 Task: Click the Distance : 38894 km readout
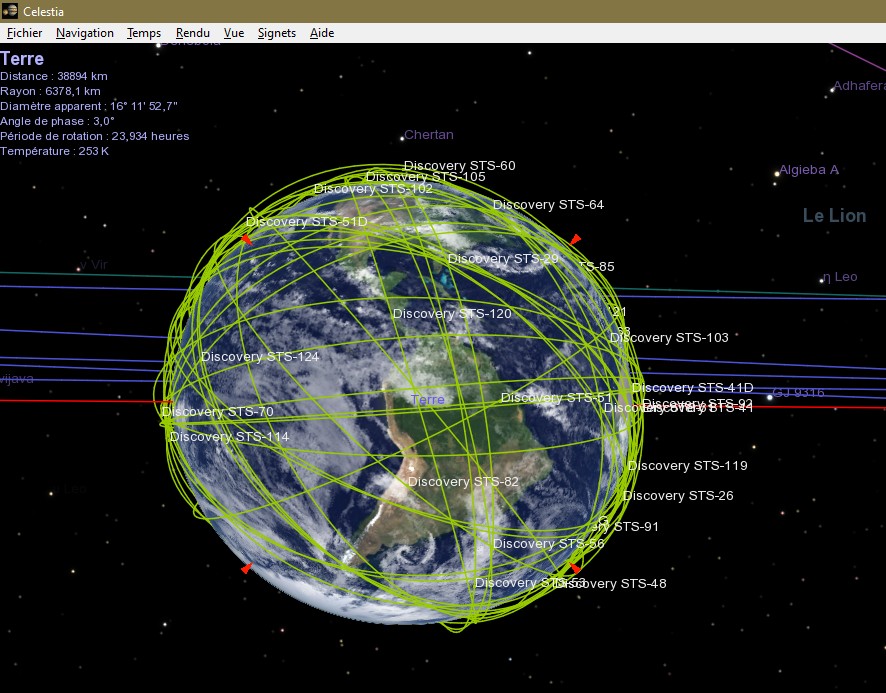tap(54, 76)
